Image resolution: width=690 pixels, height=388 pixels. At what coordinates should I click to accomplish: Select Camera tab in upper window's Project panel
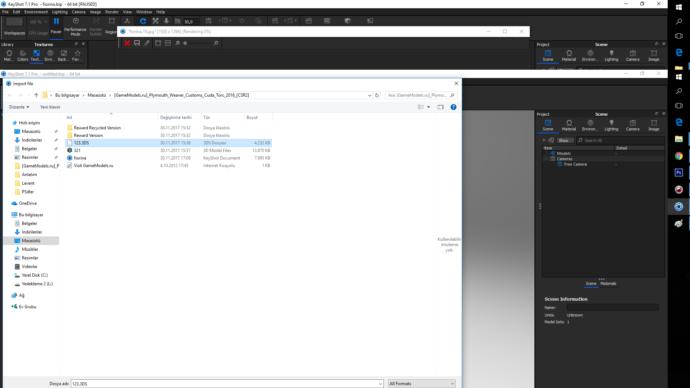pyautogui.click(x=632, y=55)
